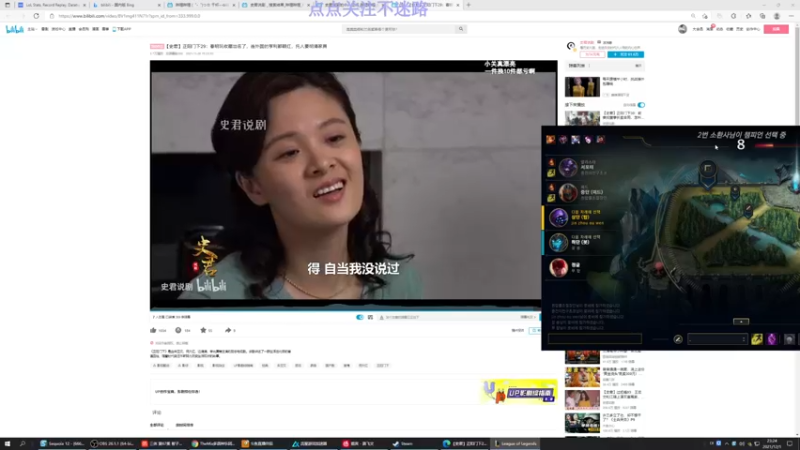Toggle the autoplay-next switch in sidebar
Viewport: 800px width, 450px height.
[641, 105]
